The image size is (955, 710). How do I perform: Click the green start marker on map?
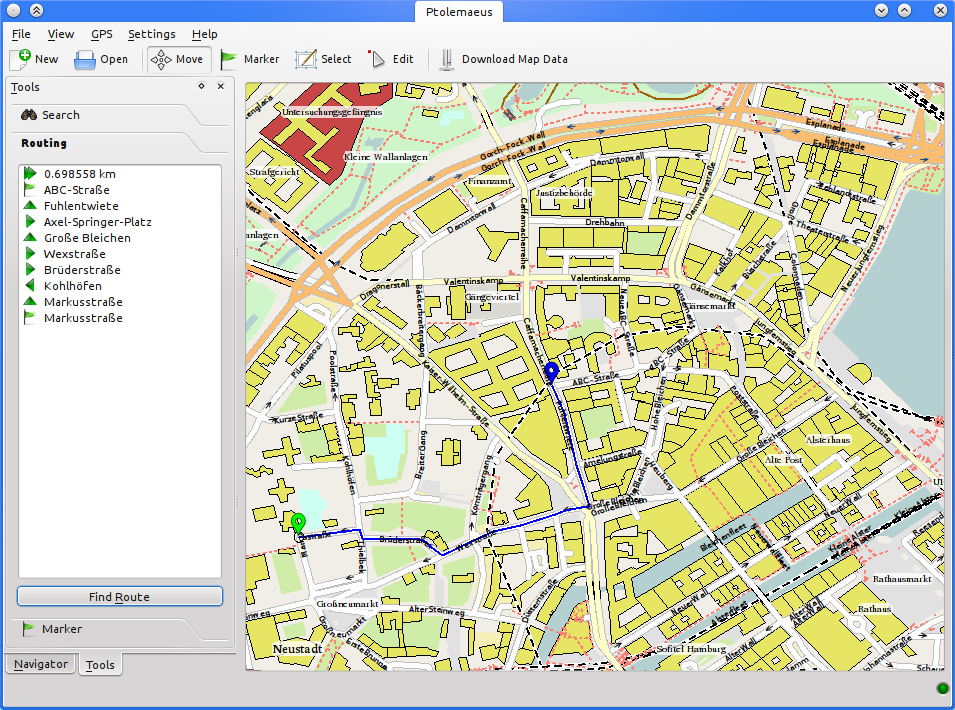(x=297, y=522)
